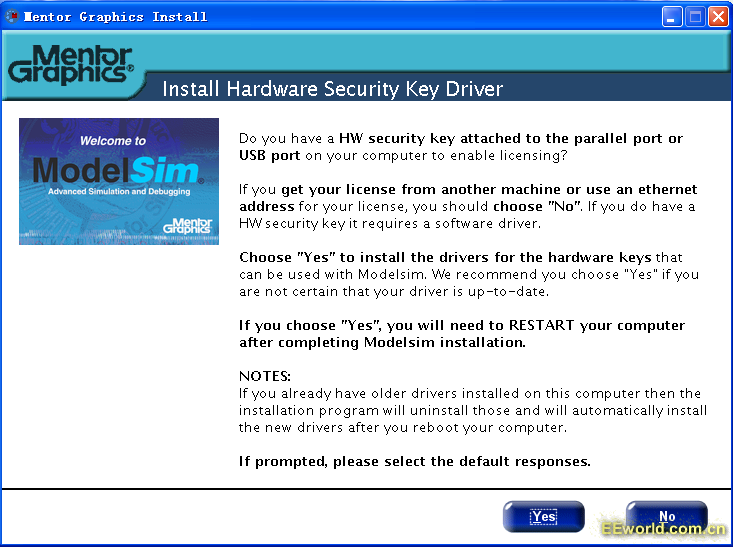Click the installer icon in the title bar
The height and width of the screenshot is (547, 733).
[11, 17]
